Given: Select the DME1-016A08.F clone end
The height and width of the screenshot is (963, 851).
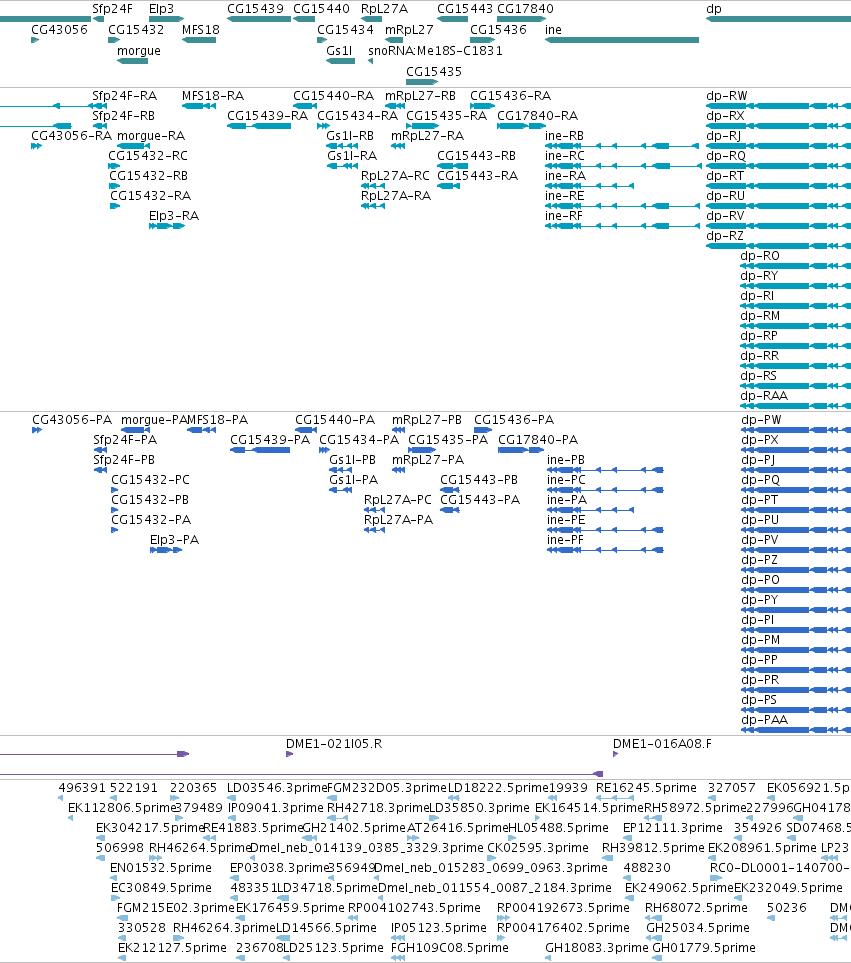Looking at the screenshot, I should (x=663, y=744).
